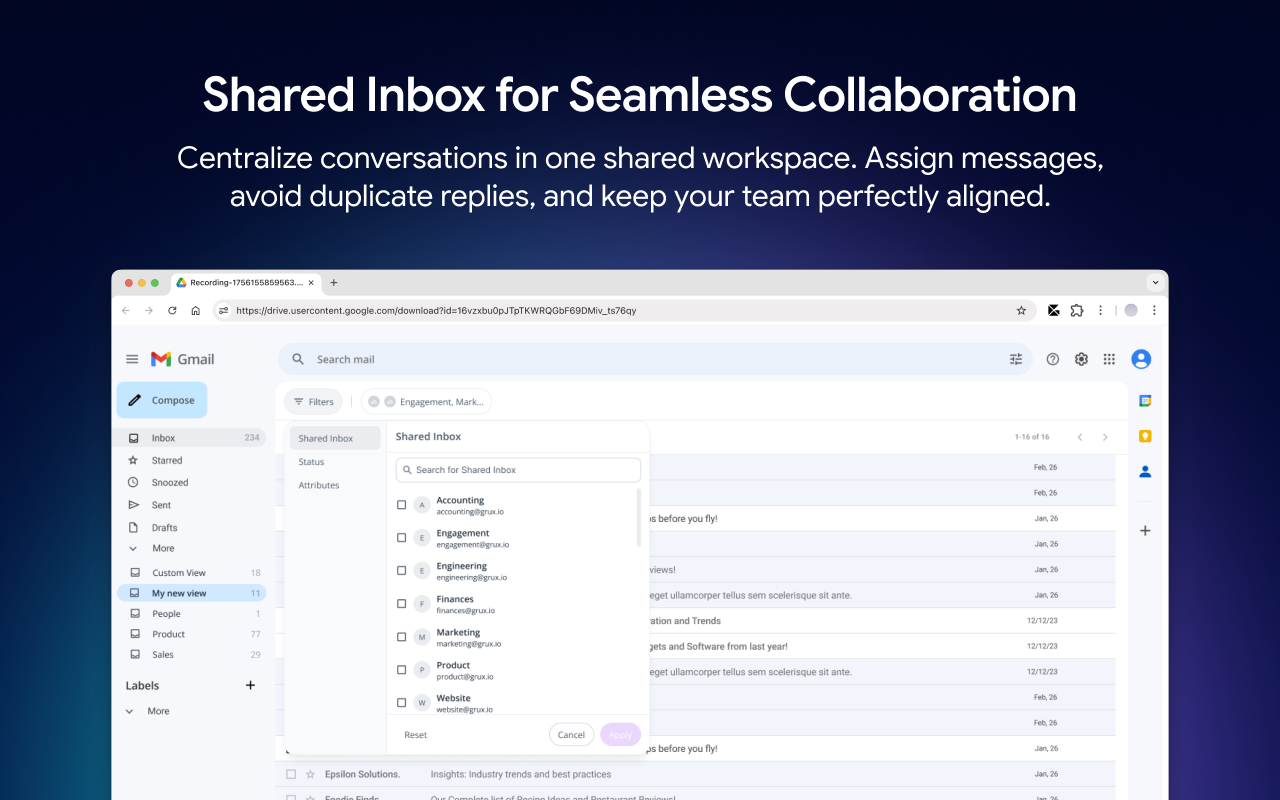Image resolution: width=1280 pixels, height=800 pixels.
Task: Go back using the browser back arrow
Action: (126, 311)
